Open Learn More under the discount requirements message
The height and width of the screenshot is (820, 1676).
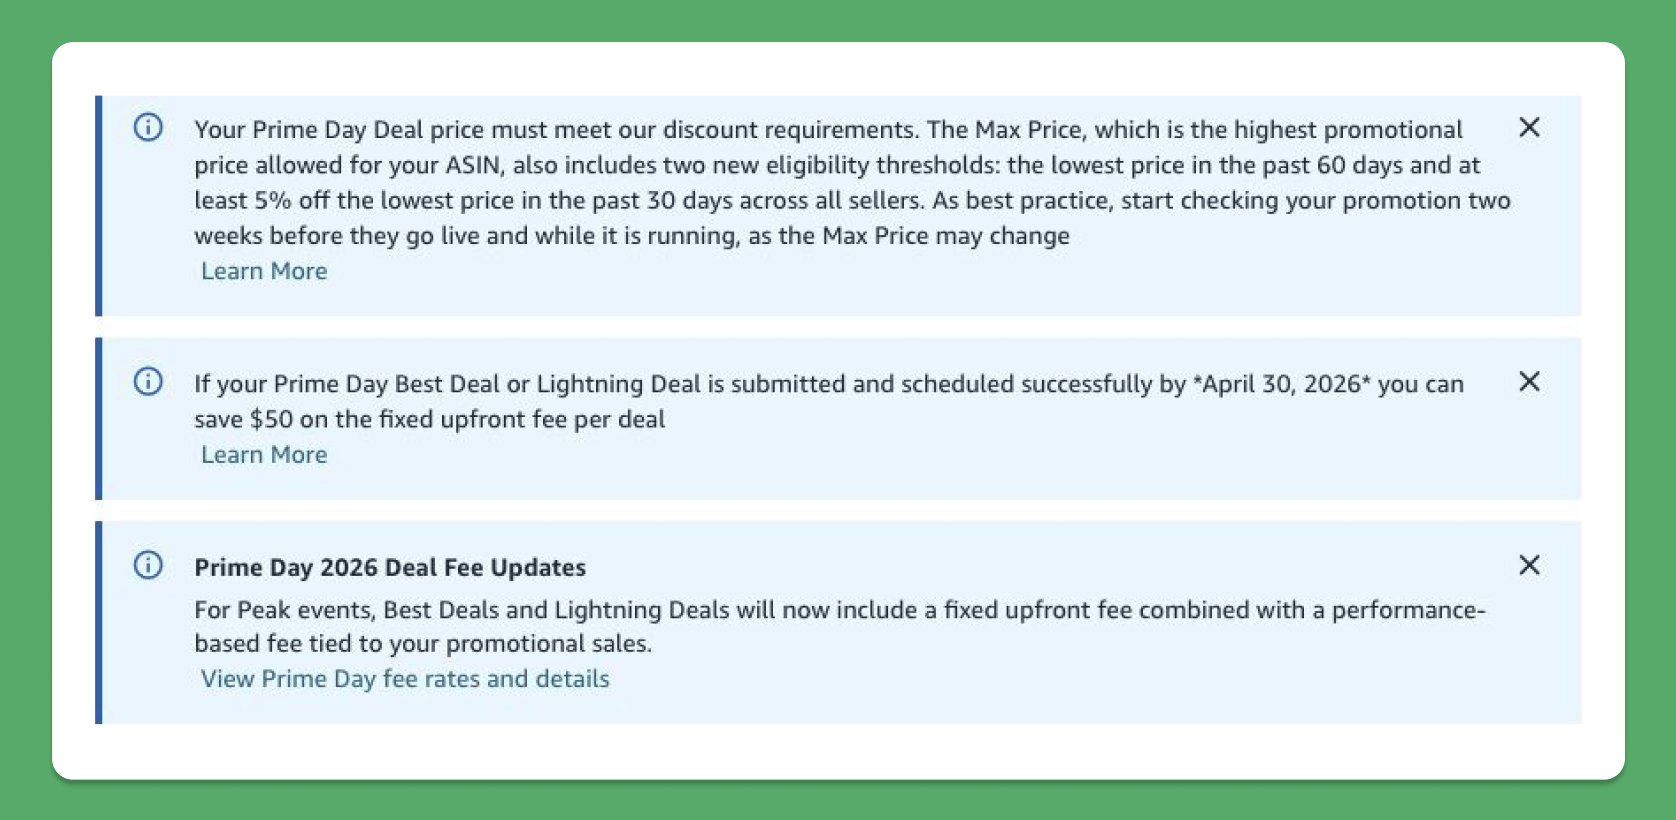point(264,271)
